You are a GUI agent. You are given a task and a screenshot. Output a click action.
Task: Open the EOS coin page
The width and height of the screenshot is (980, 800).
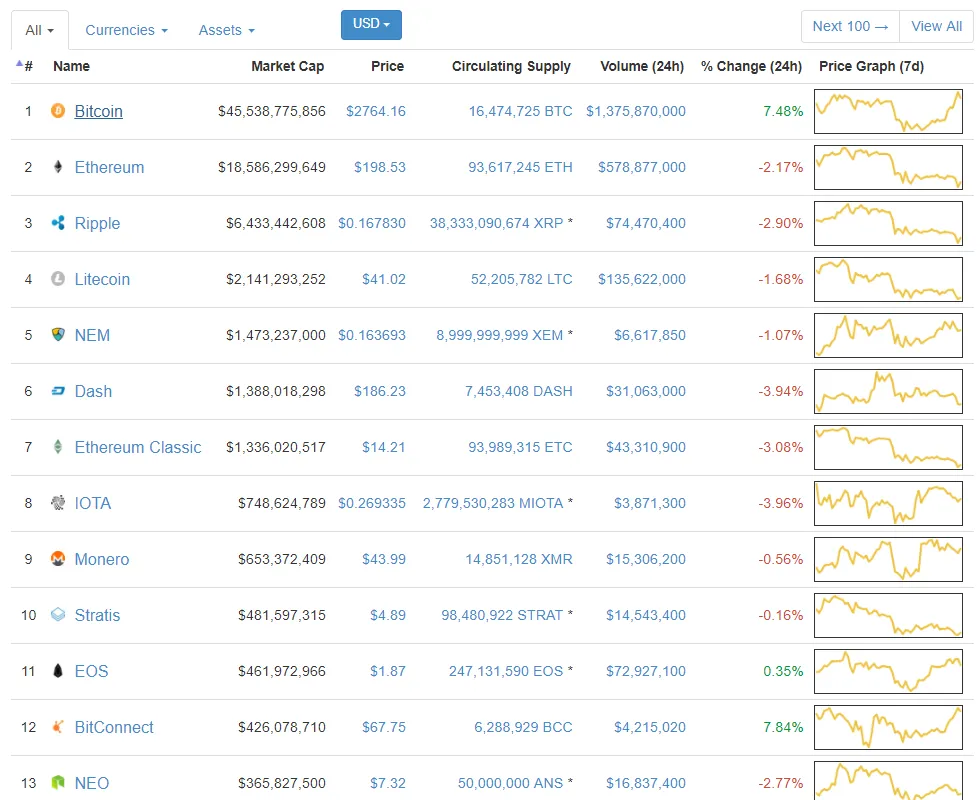pyautogui.click(x=91, y=671)
